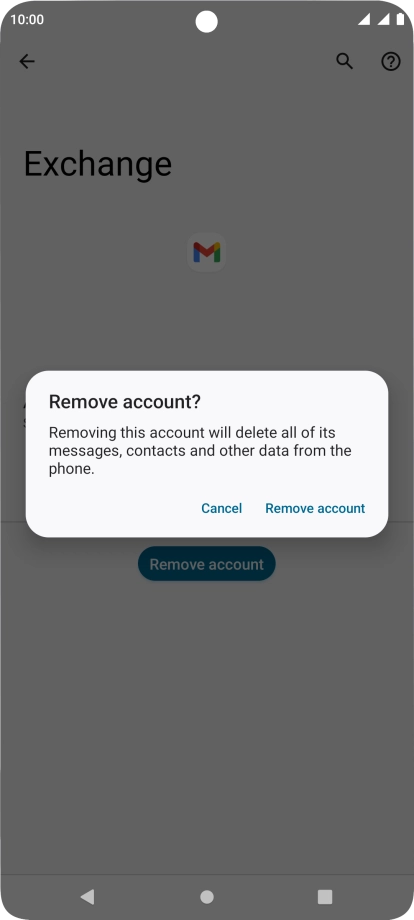Tap the second signal strength icon
414x920 pixels.
tap(384, 19)
